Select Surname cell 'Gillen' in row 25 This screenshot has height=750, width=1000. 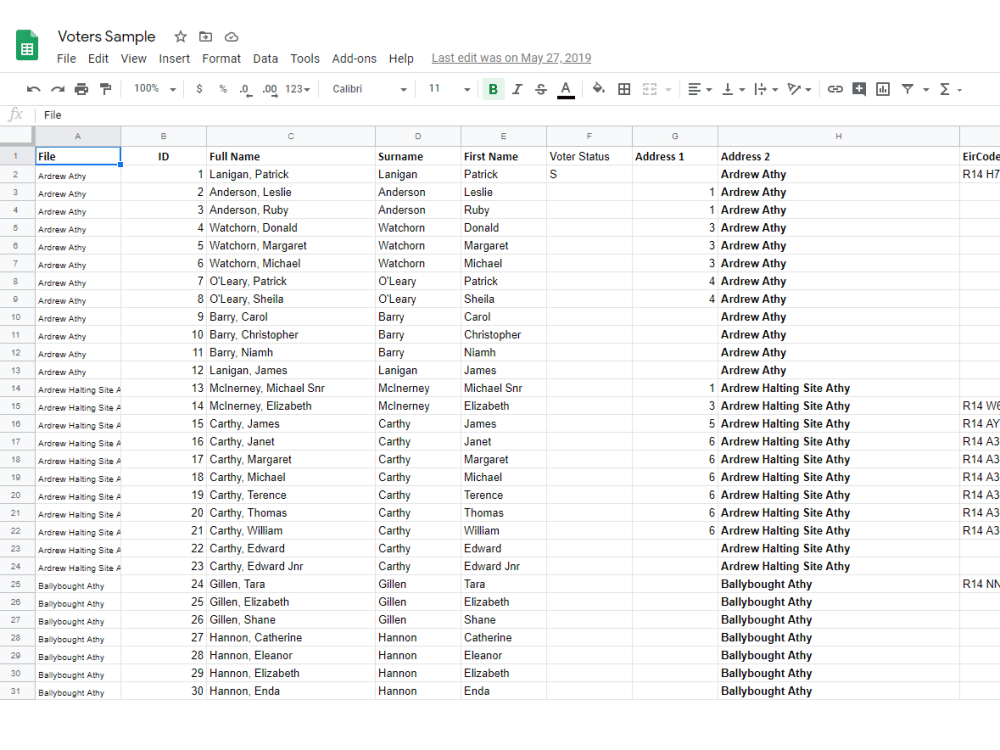pos(418,584)
